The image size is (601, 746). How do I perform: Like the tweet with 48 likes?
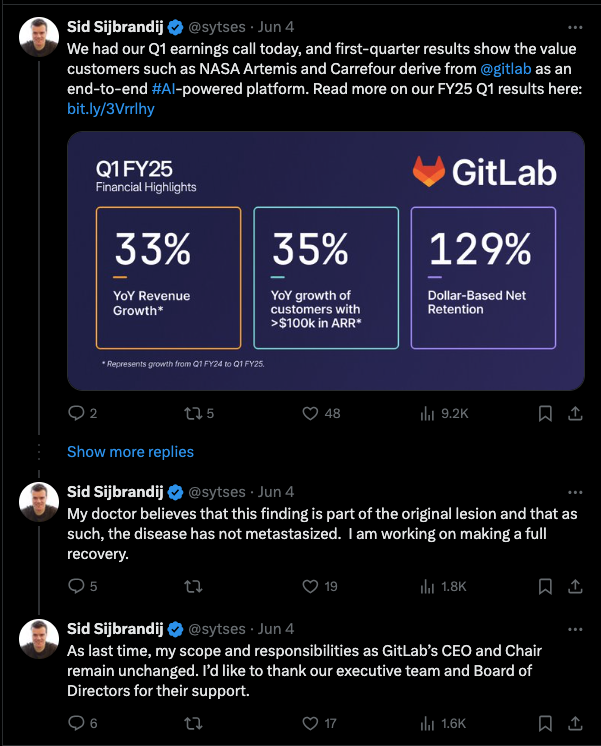tap(321, 413)
